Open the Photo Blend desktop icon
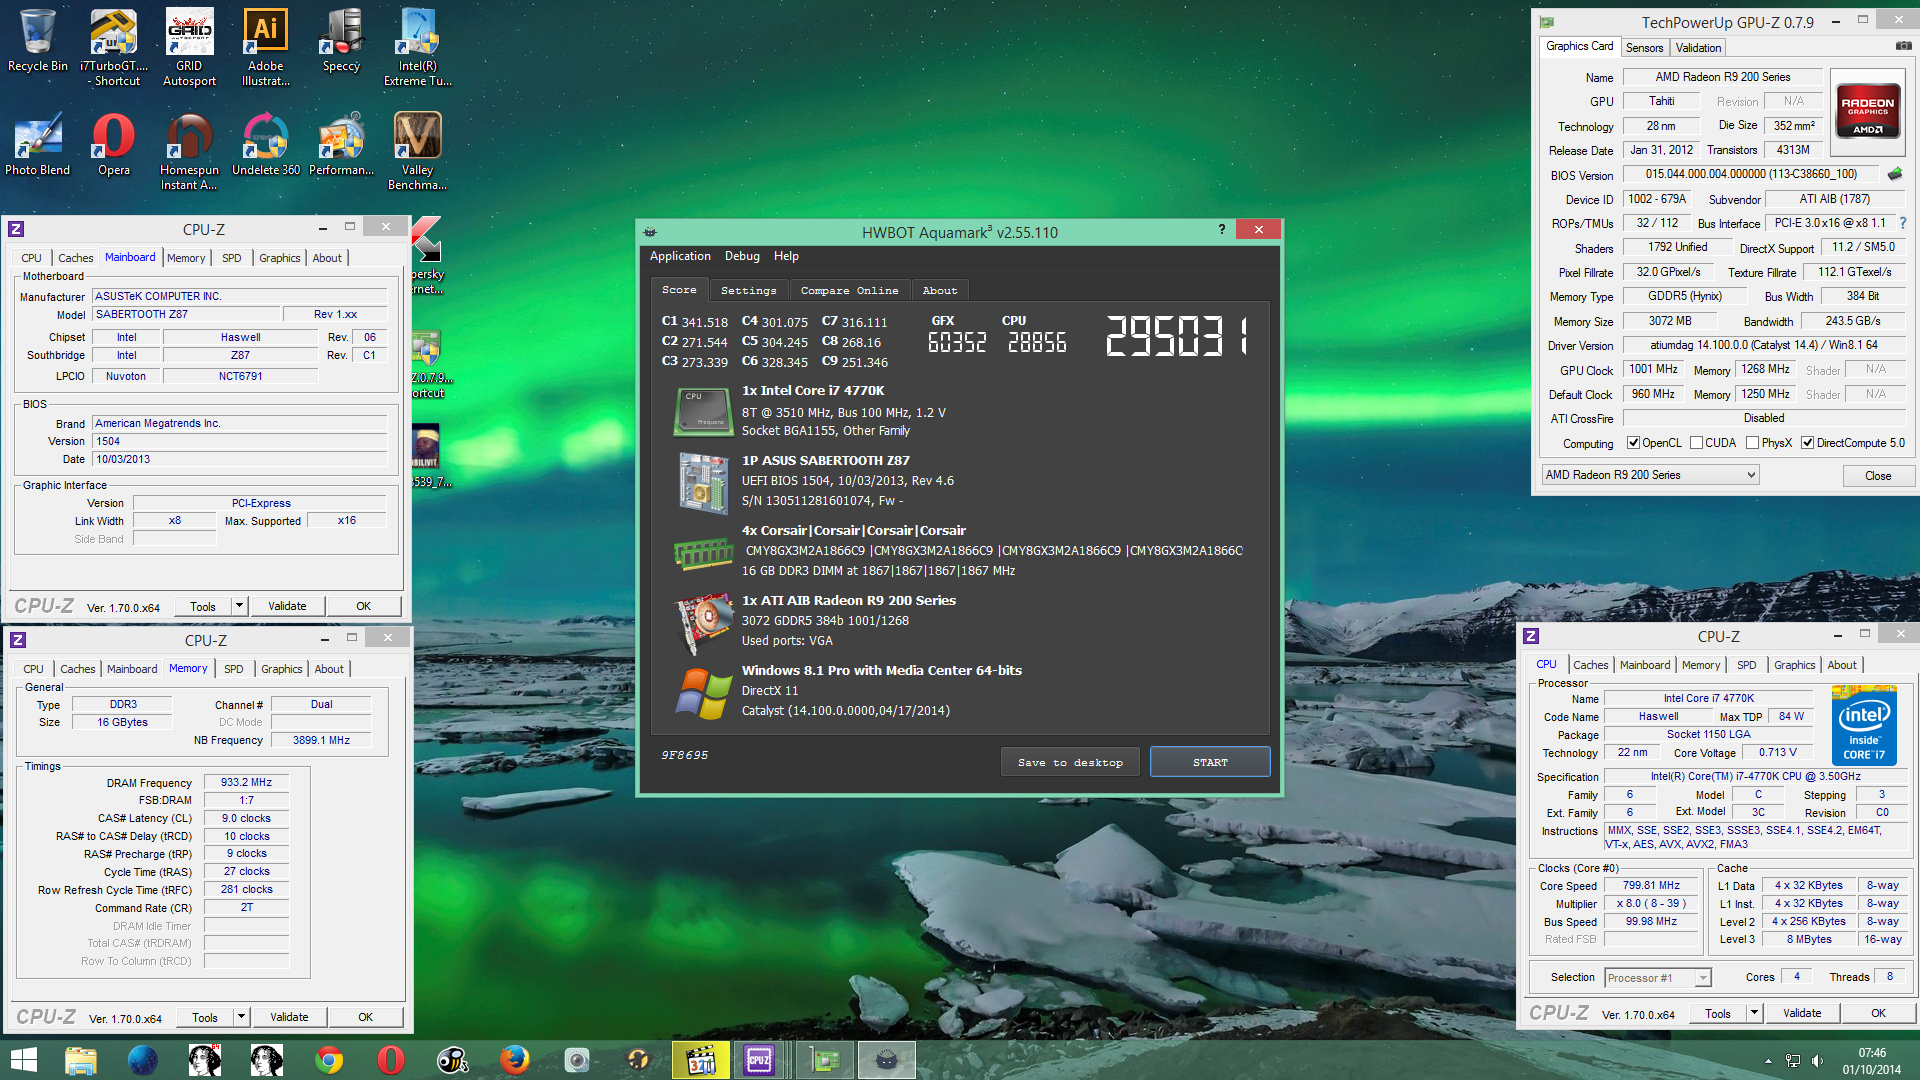The width and height of the screenshot is (1920, 1080). (x=38, y=145)
